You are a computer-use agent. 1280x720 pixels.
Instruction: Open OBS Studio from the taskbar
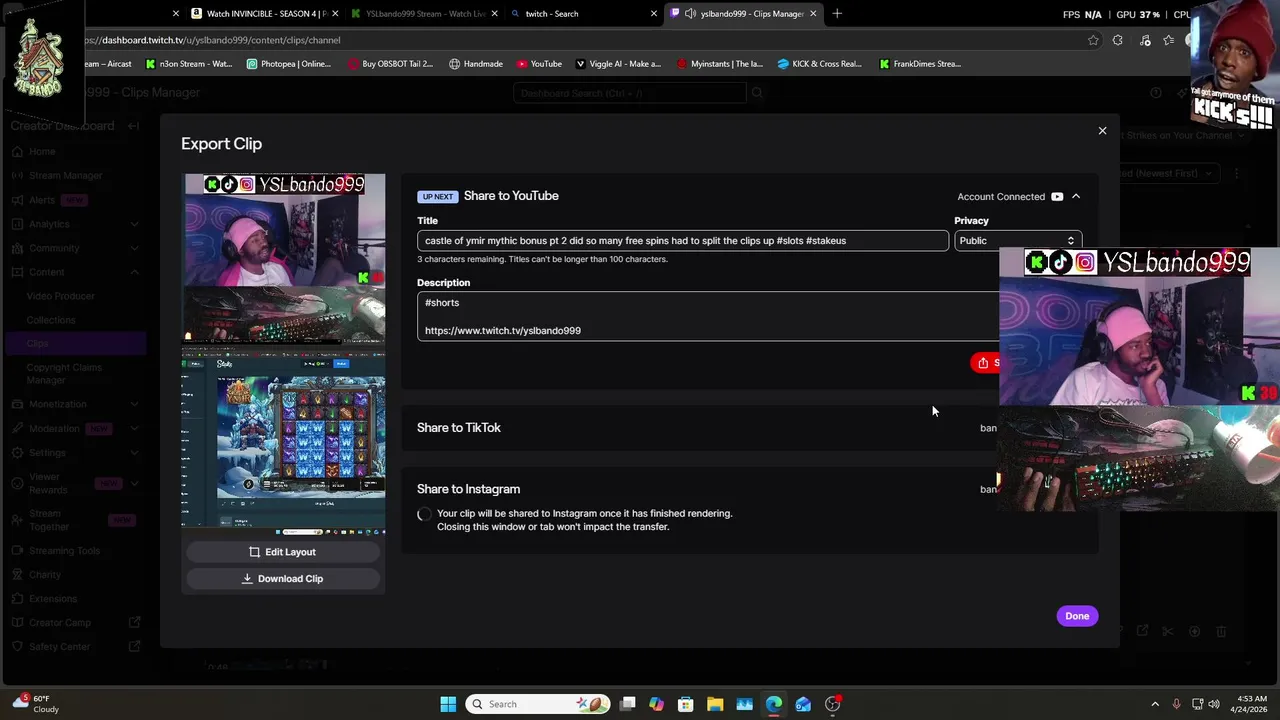pos(832,704)
